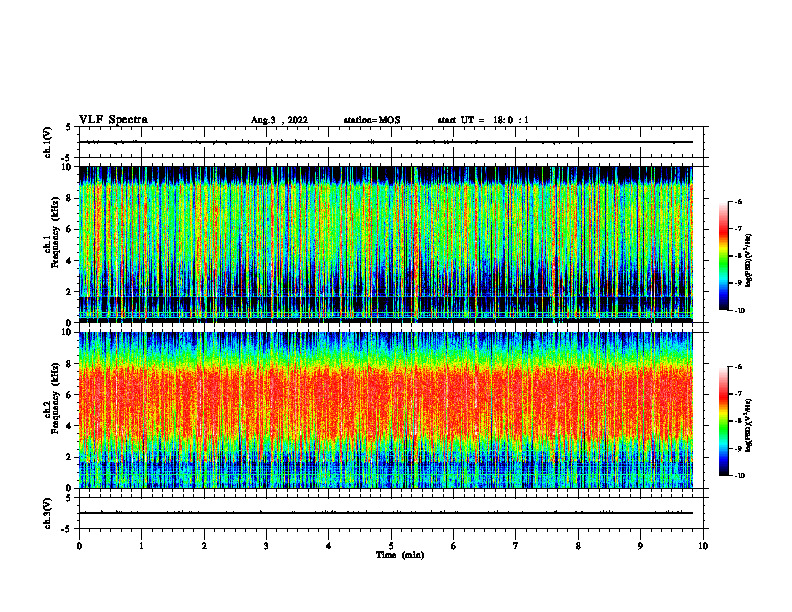Click the ch.3 voltage waveform trace panel
Screen dimensions: 792x612
391,513
